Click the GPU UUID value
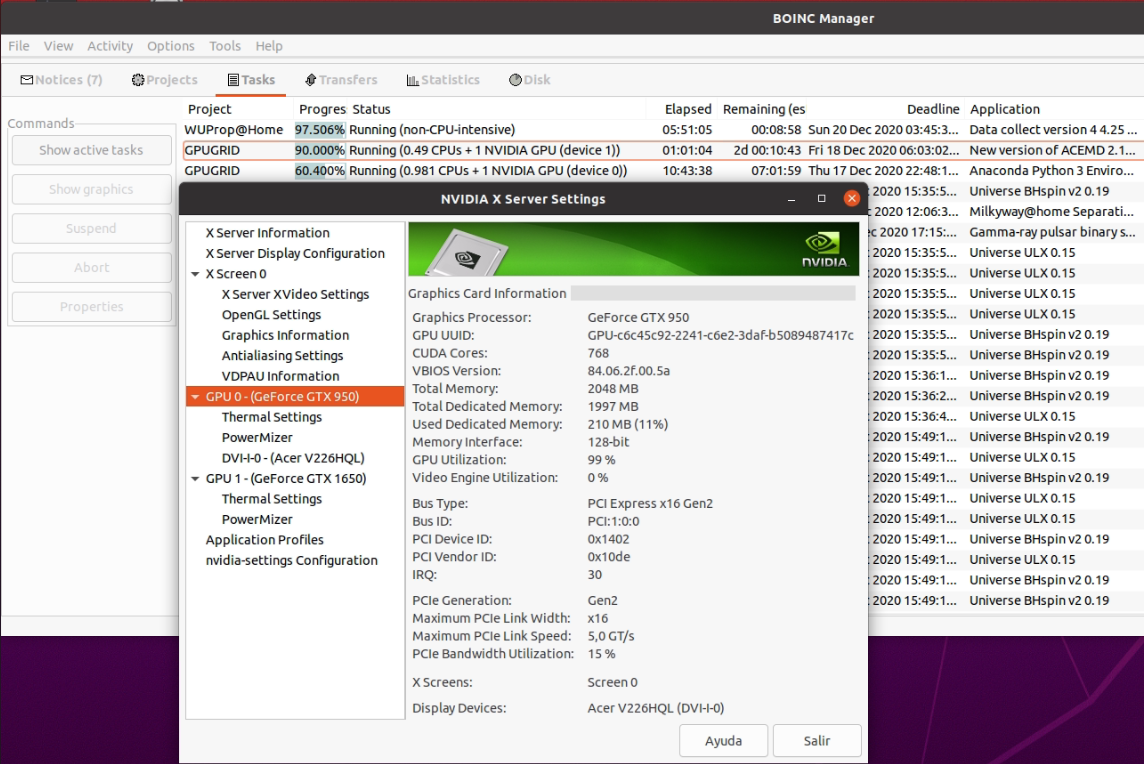 click(x=720, y=336)
